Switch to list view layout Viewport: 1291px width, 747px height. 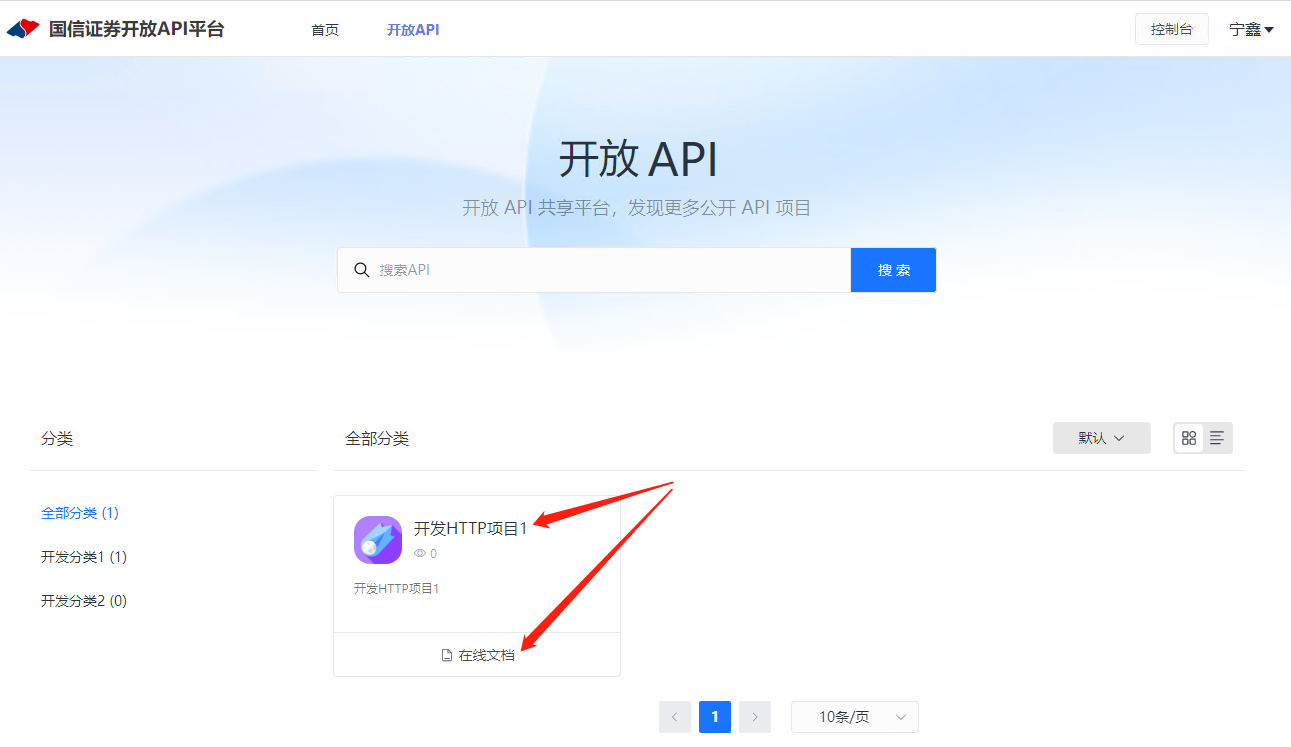pos(1217,438)
